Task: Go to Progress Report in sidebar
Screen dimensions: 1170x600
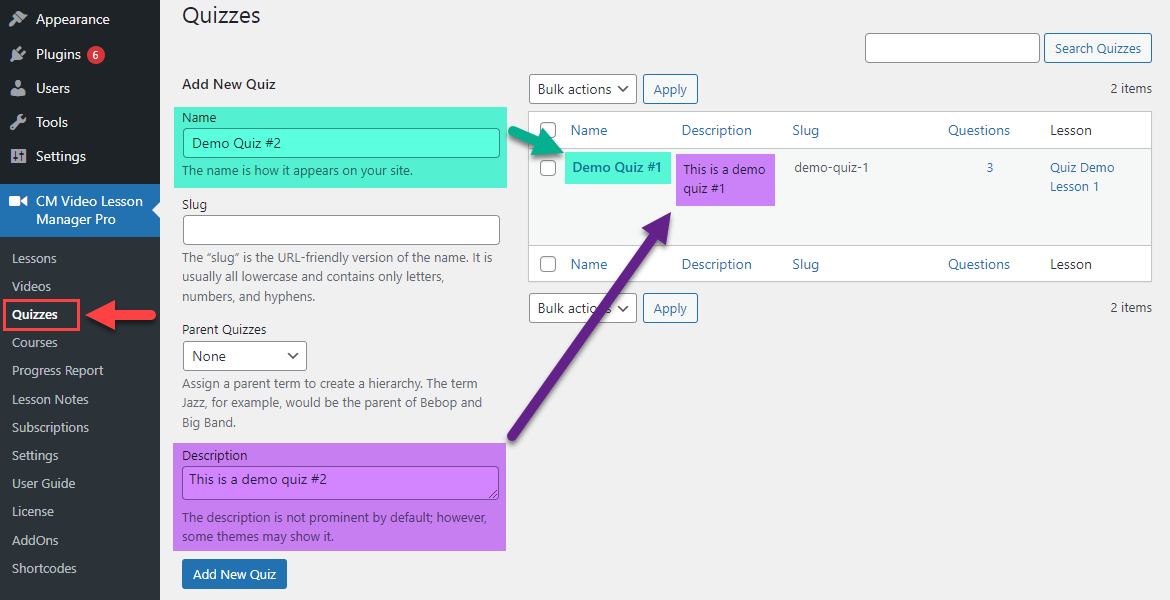Action: coord(57,370)
